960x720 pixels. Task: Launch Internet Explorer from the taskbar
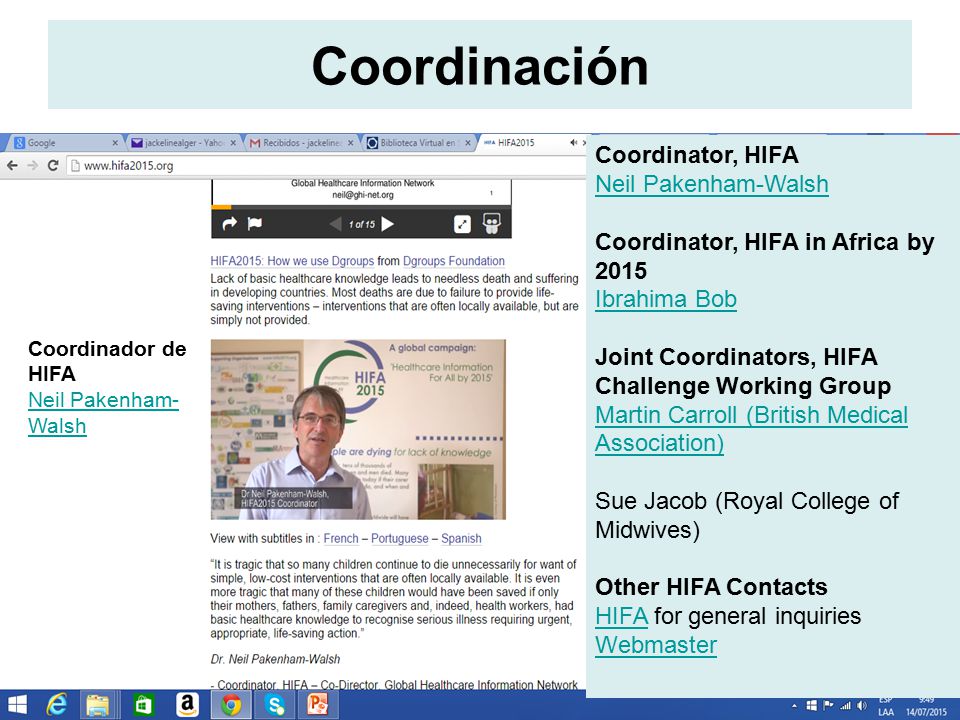coord(57,705)
